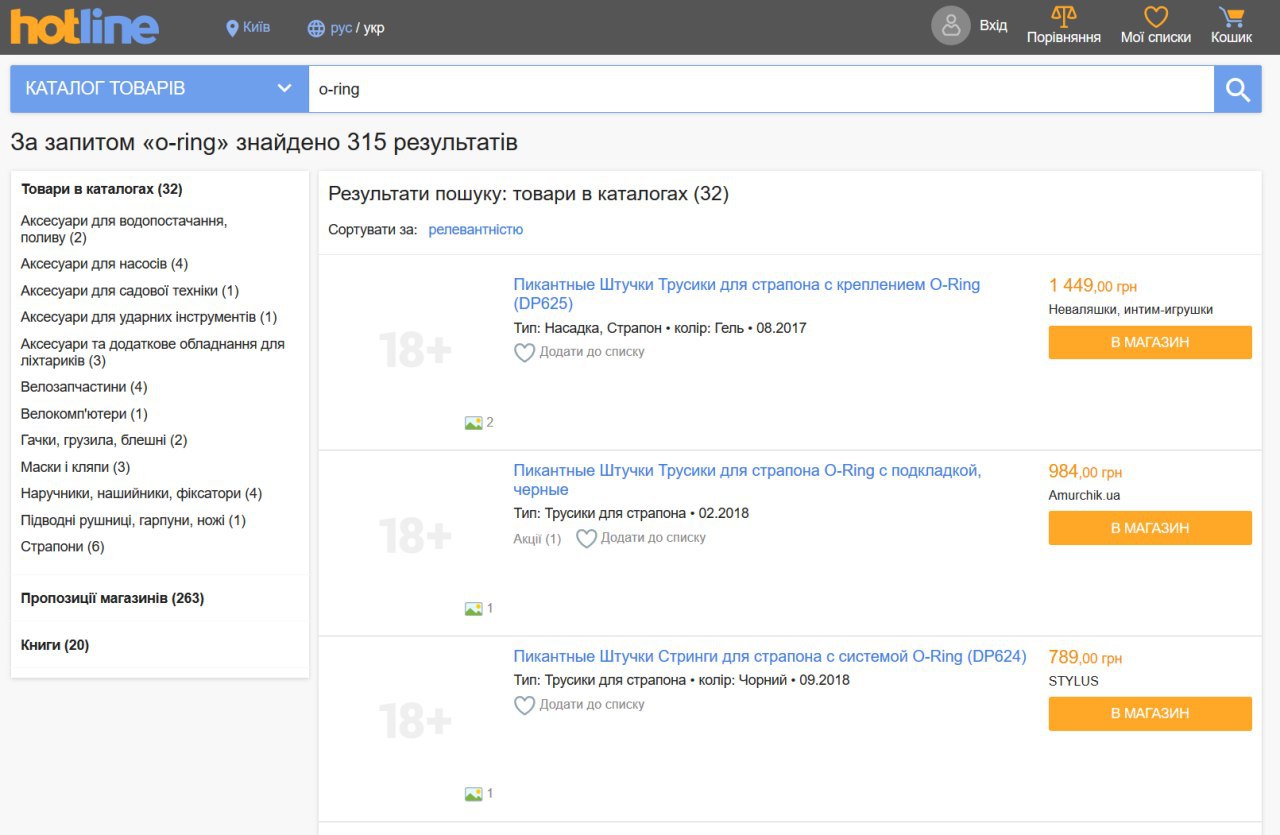Click heart icon for DP624 product
1280x835 pixels.
[524, 706]
